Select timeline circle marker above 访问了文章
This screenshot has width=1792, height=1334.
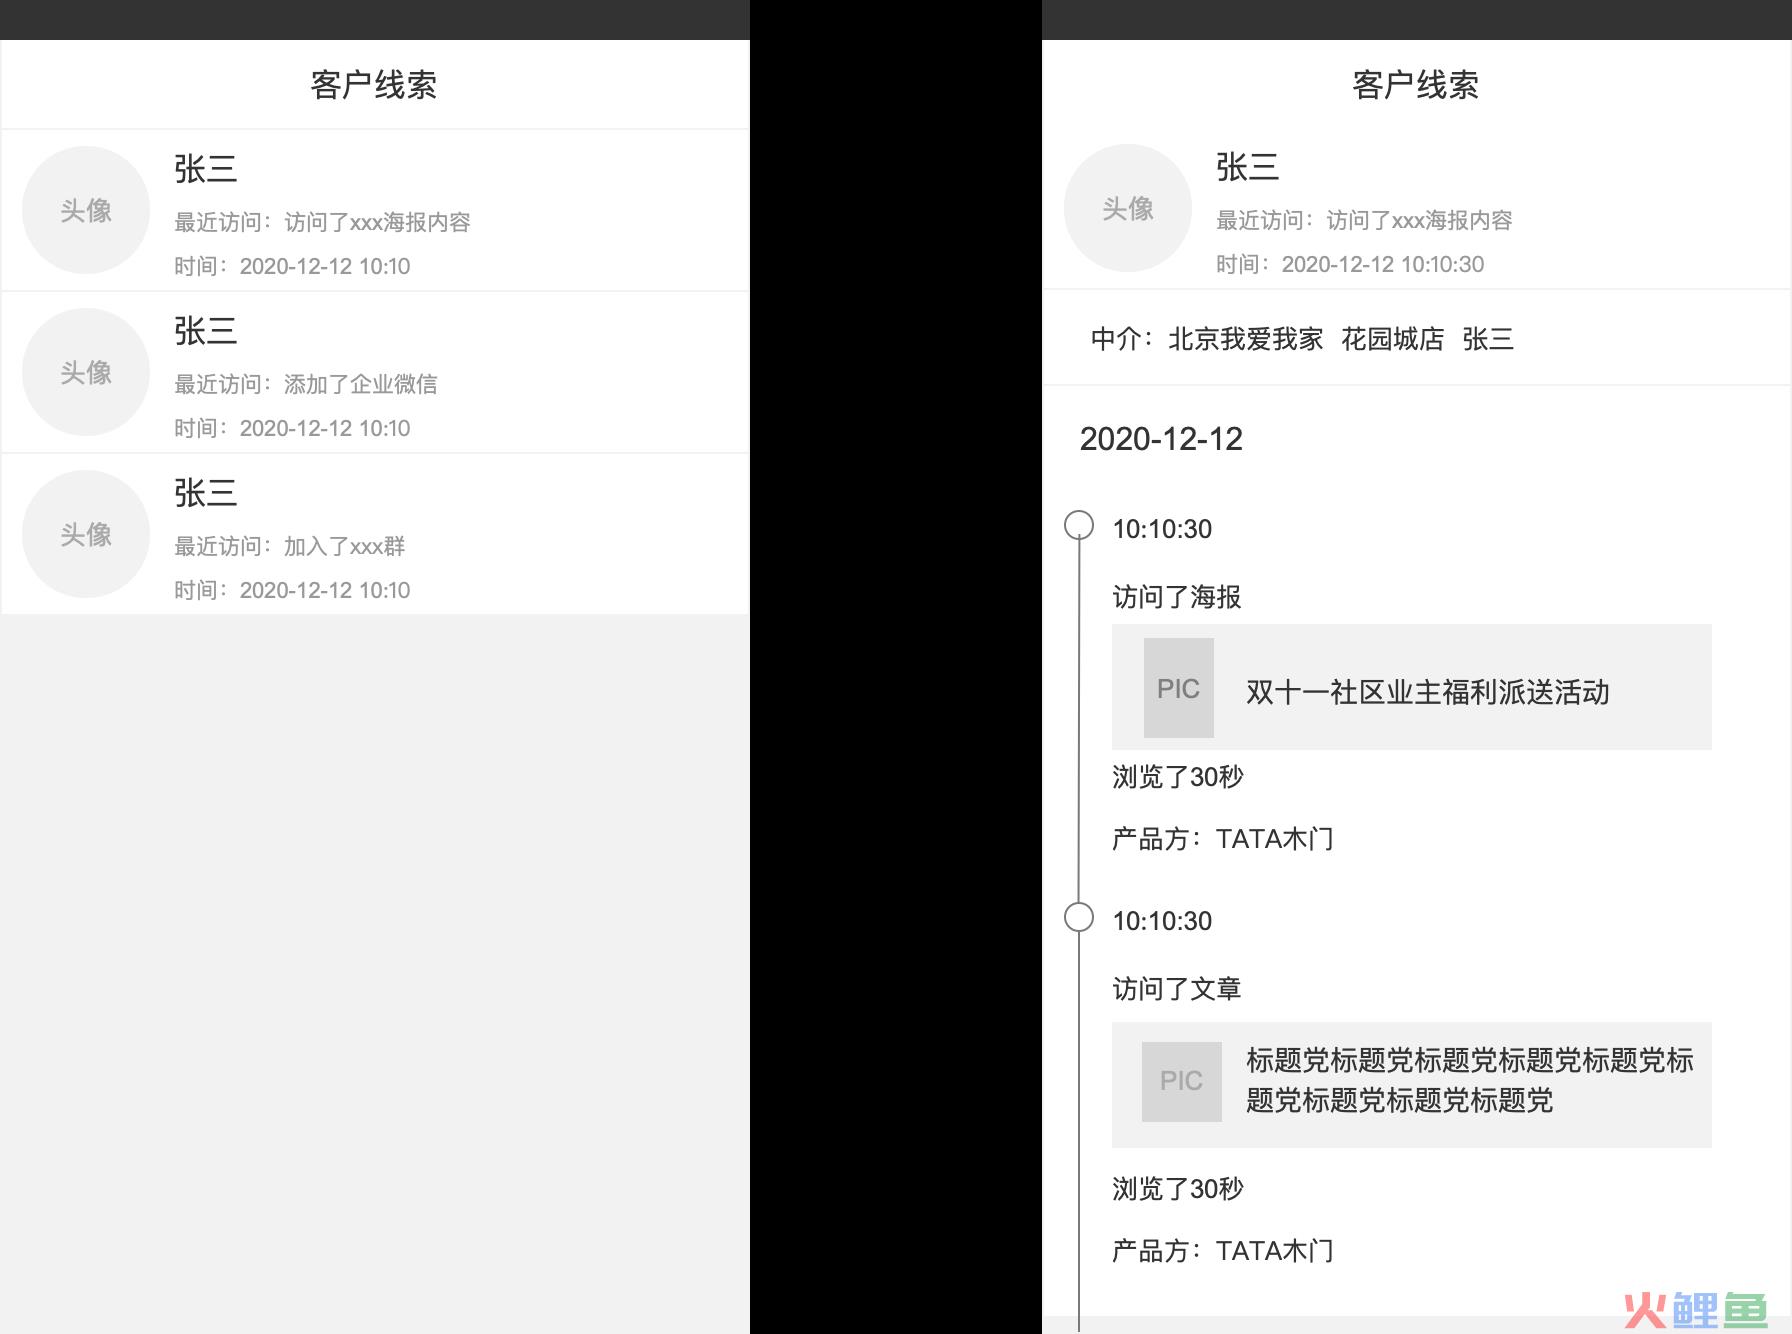coord(1079,917)
